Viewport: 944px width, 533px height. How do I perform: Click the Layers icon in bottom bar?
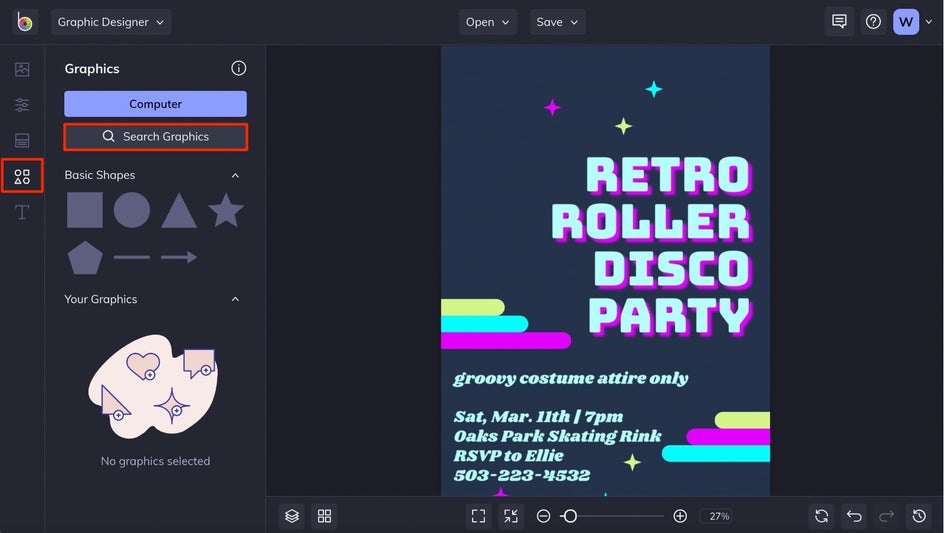click(x=292, y=516)
